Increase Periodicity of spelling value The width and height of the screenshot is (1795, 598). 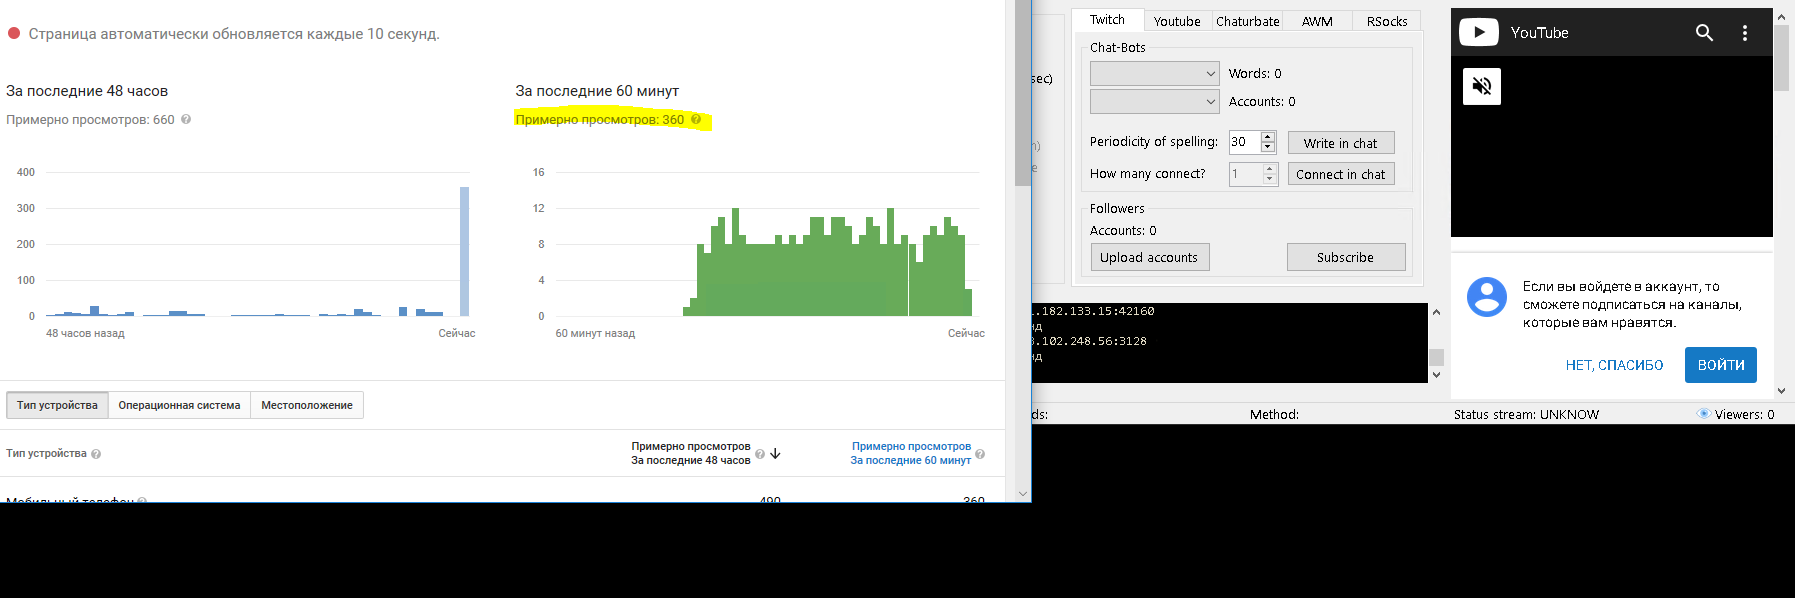(1268, 137)
